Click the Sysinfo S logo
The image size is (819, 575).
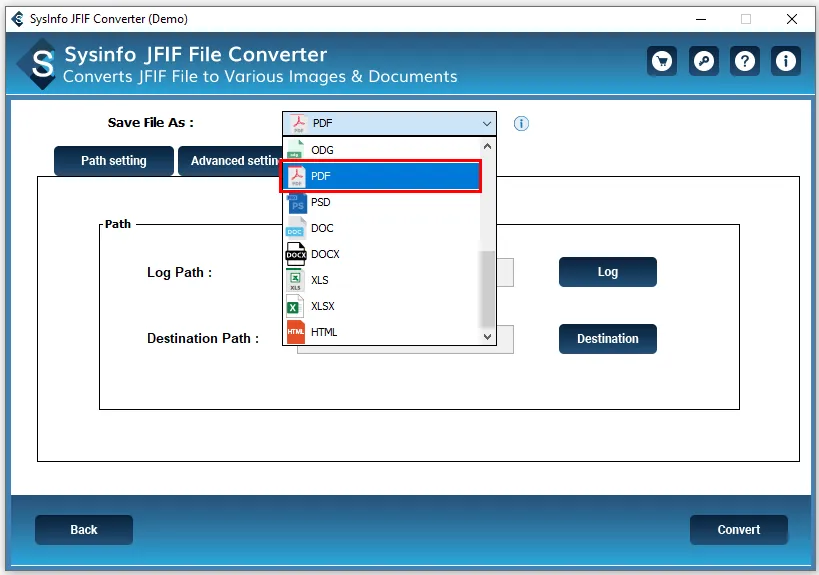(x=38, y=64)
